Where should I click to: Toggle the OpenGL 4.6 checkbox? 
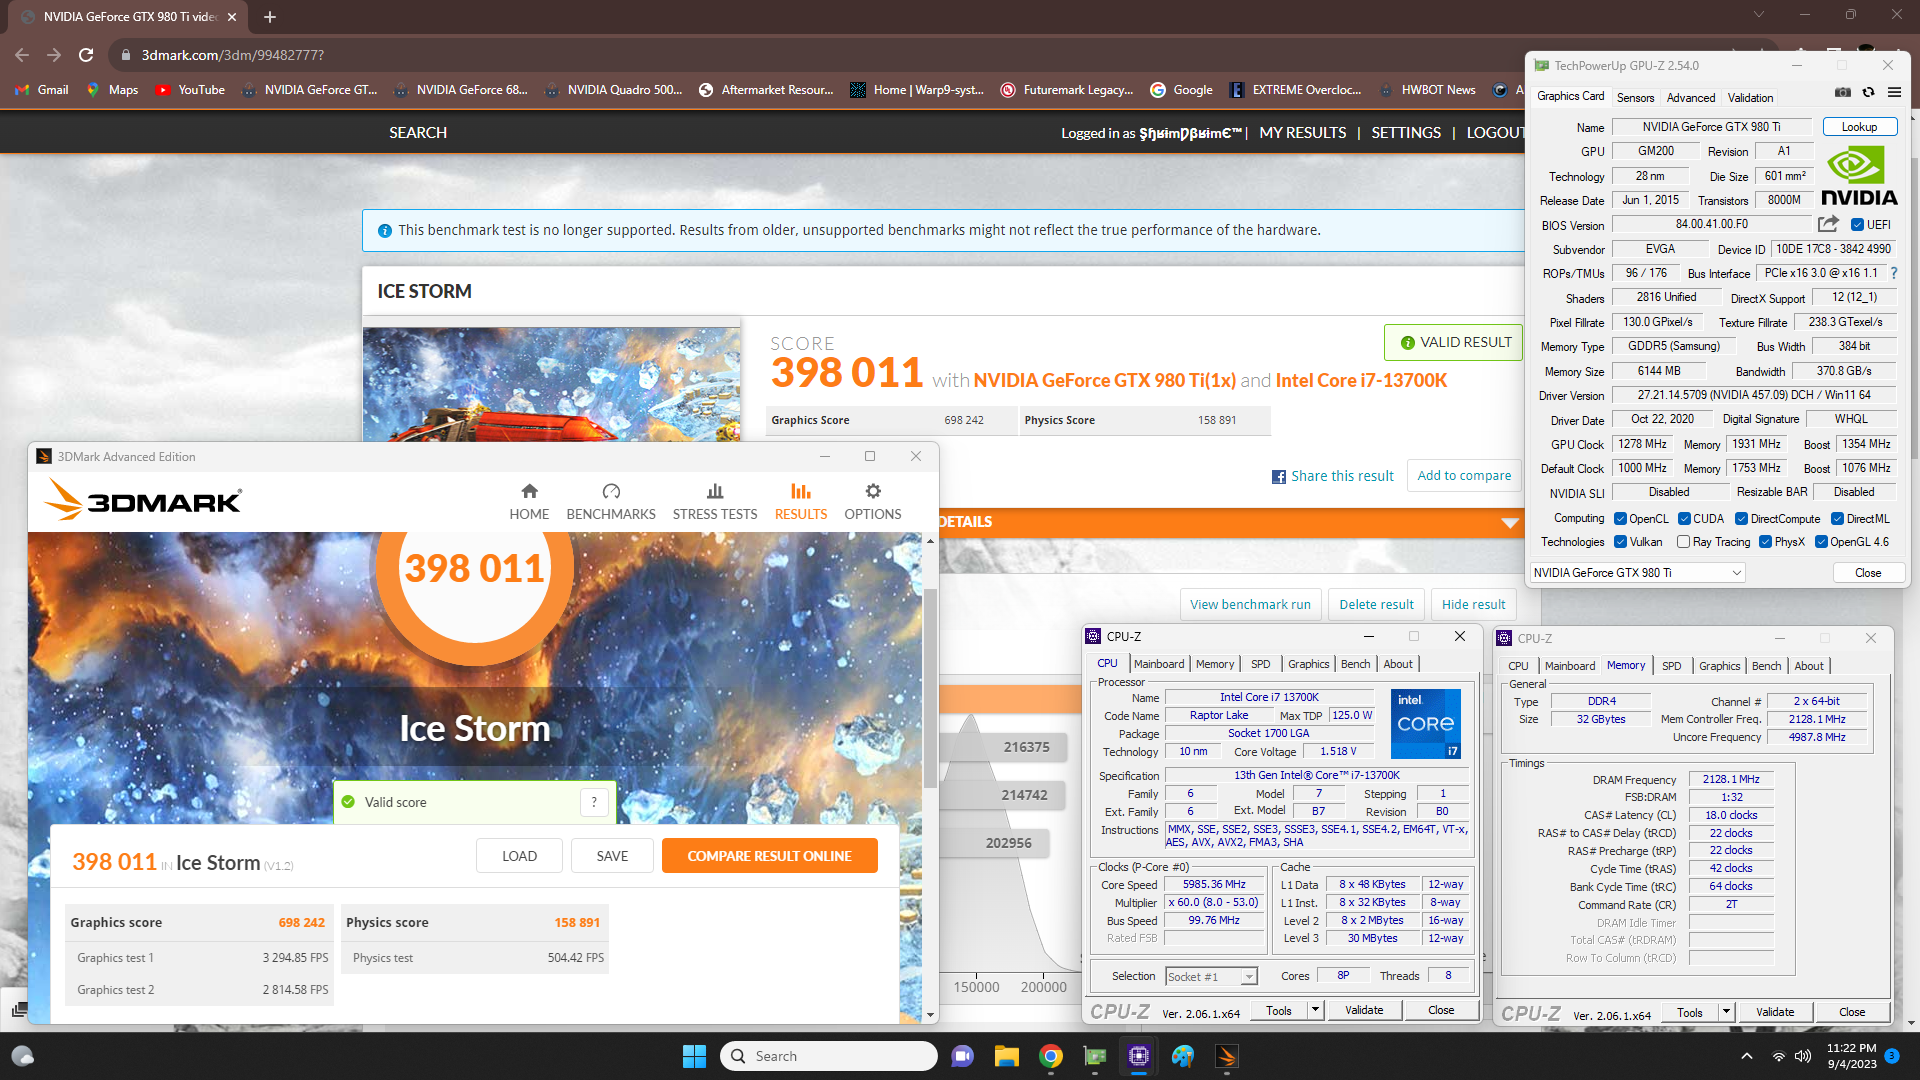tap(1821, 542)
